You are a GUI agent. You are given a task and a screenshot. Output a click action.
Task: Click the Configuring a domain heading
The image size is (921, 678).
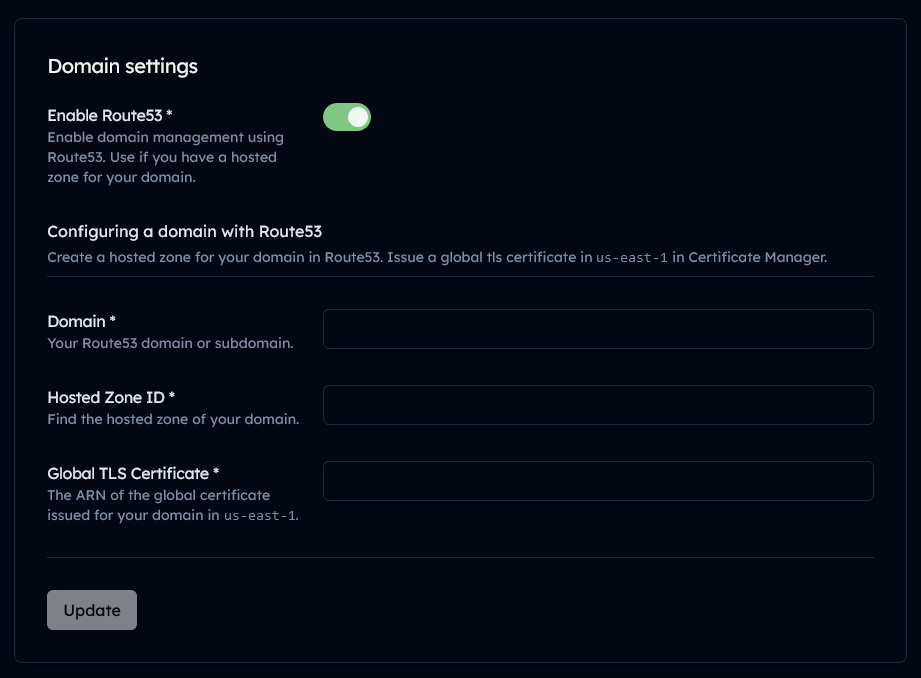click(185, 231)
